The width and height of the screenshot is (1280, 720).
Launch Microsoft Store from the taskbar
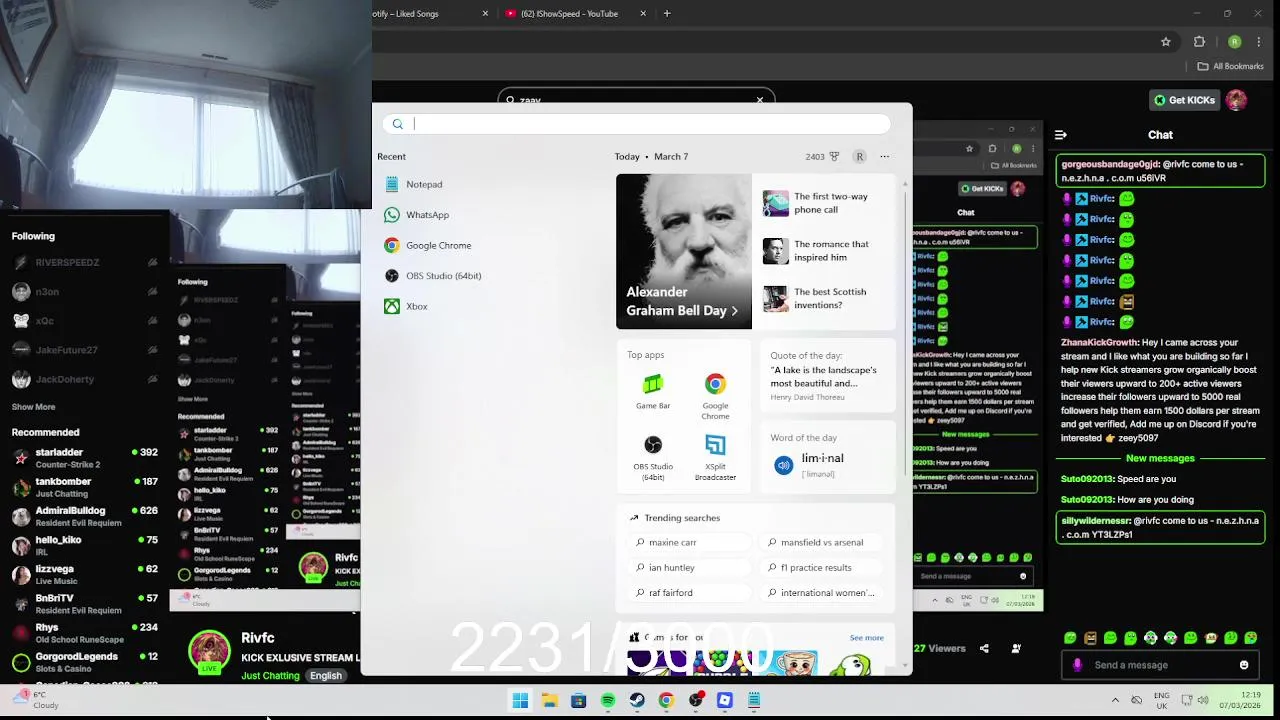(x=578, y=701)
